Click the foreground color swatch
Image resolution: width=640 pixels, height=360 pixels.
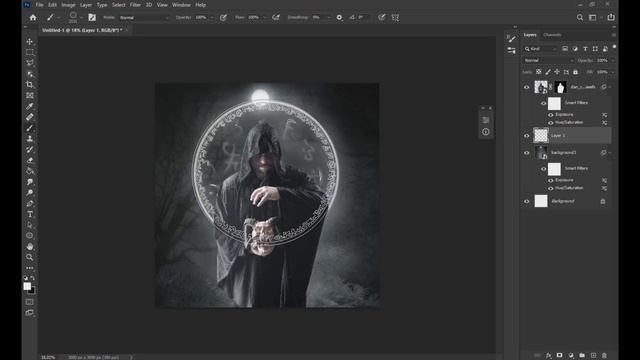pos(27,287)
